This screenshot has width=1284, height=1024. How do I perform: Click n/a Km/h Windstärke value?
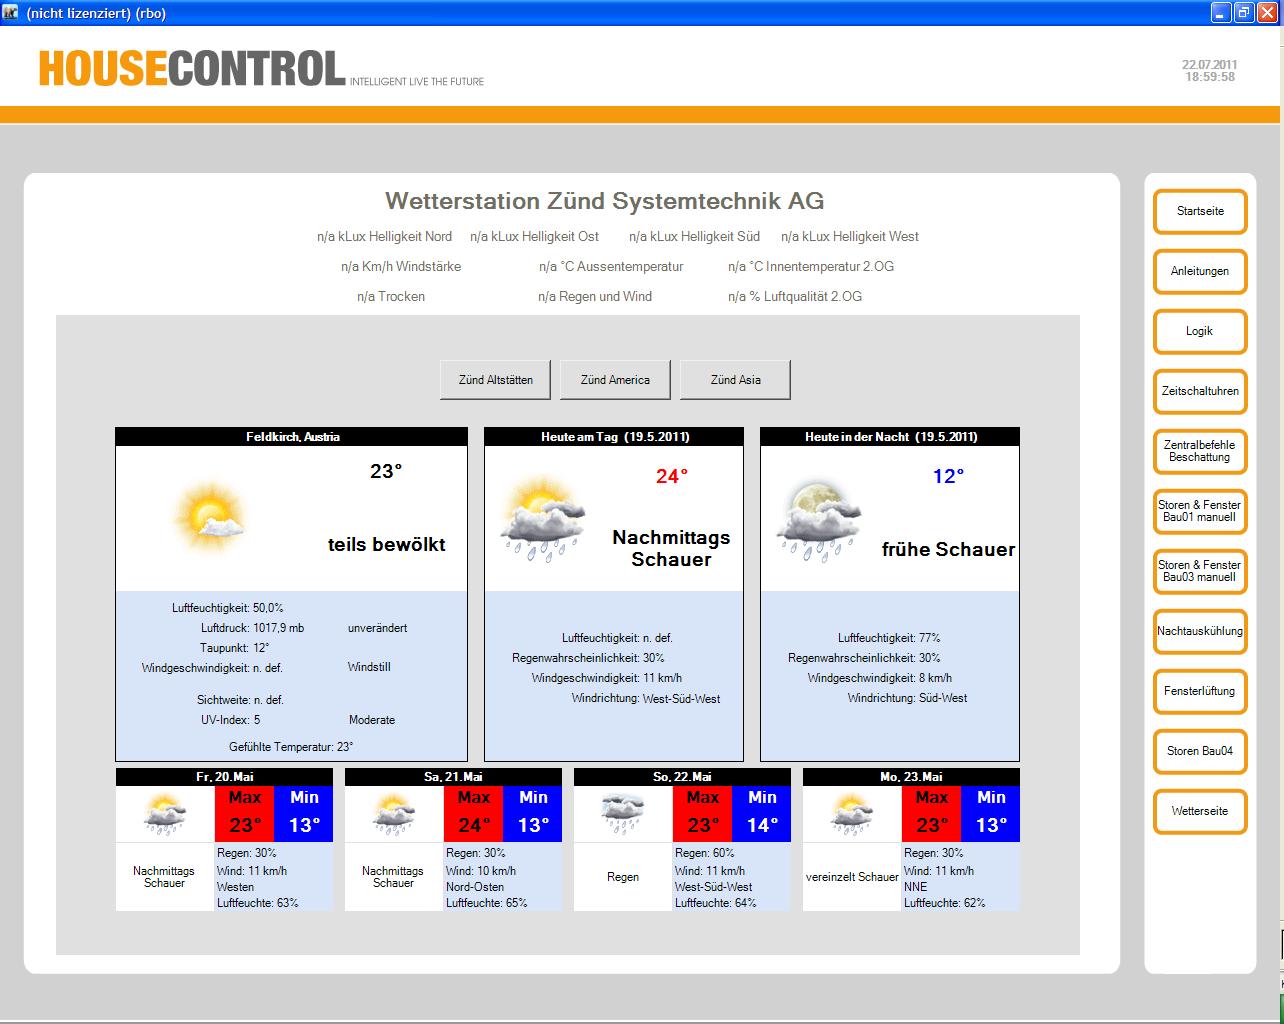coord(401,267)
